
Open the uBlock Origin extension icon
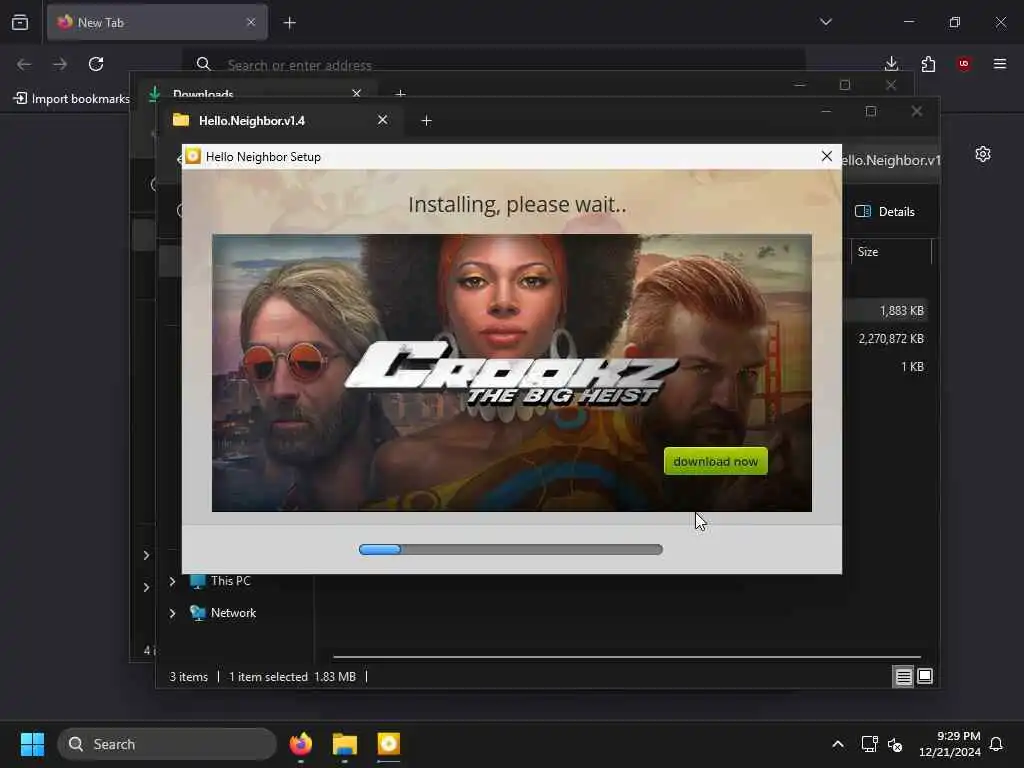pyautogui.click(x=964, y=64)
